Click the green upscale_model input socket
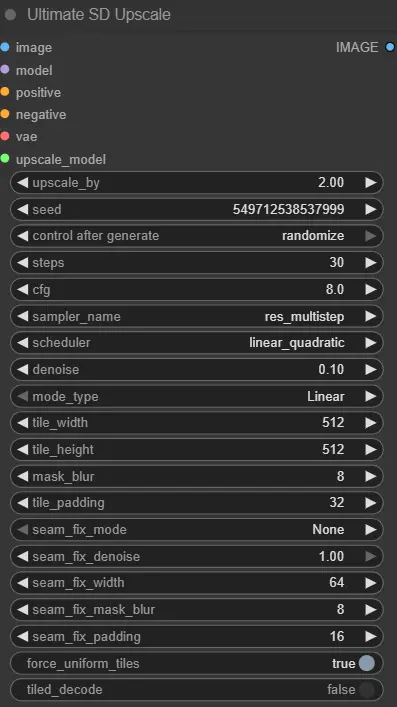 point(5,158)
